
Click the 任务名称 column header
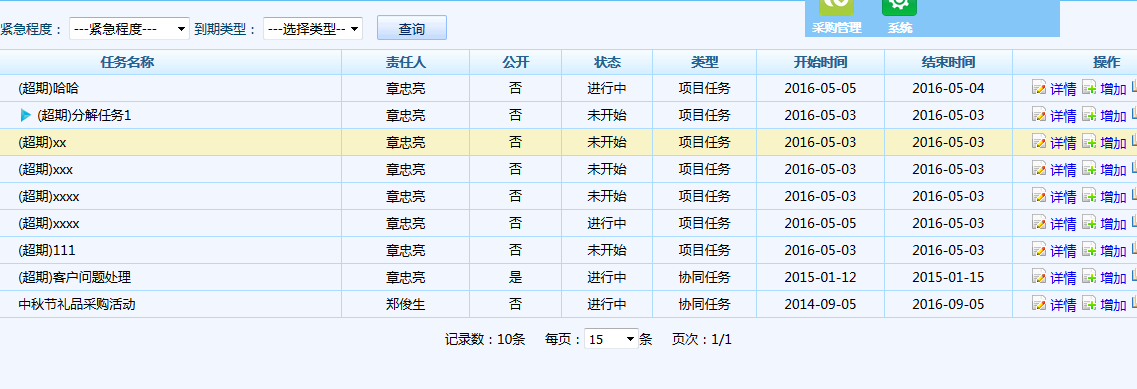[x=128, y=62]
